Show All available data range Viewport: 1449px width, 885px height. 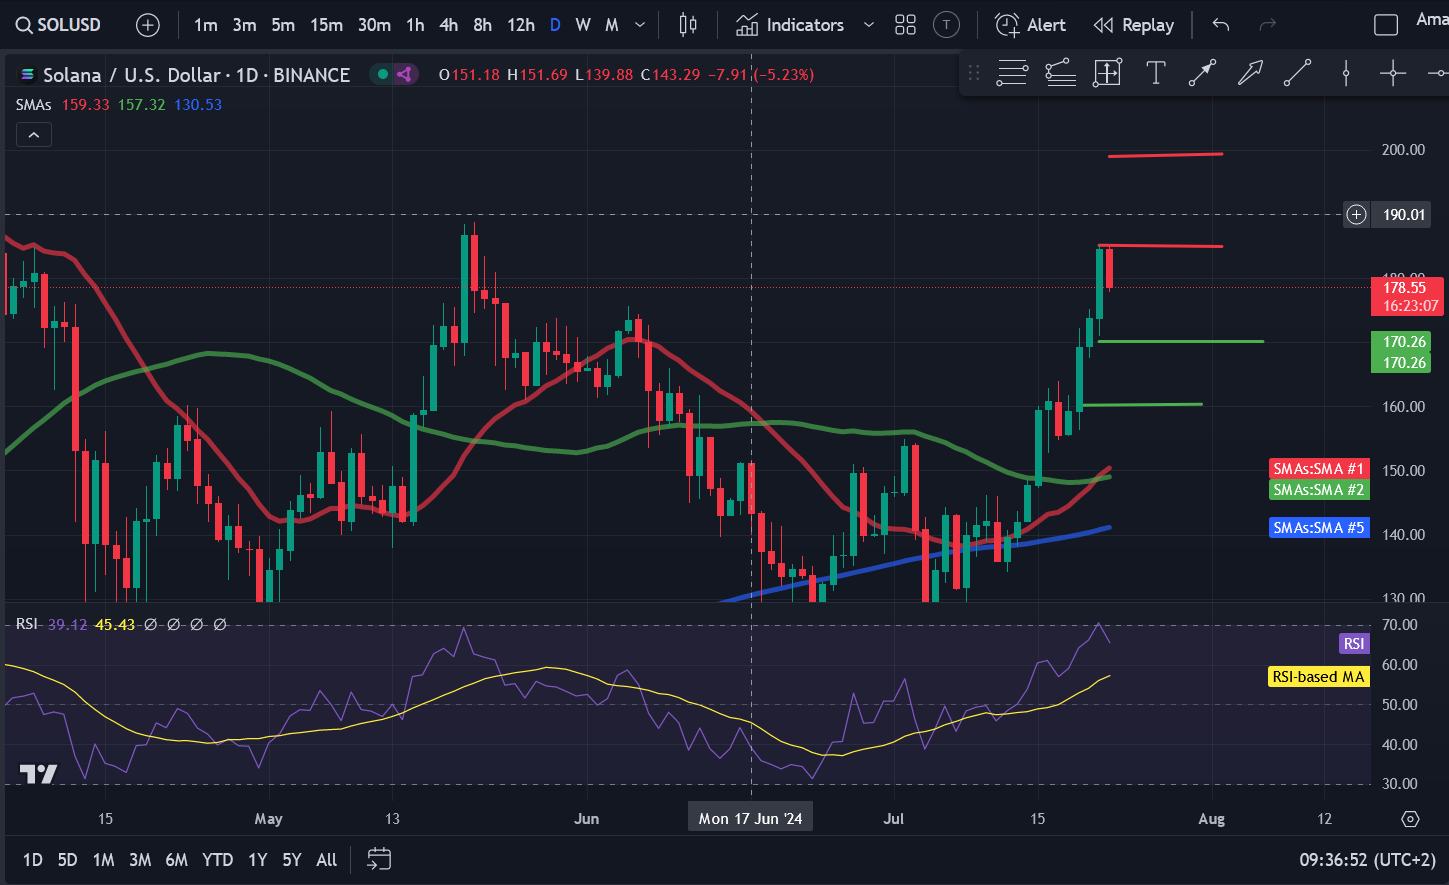326,859
